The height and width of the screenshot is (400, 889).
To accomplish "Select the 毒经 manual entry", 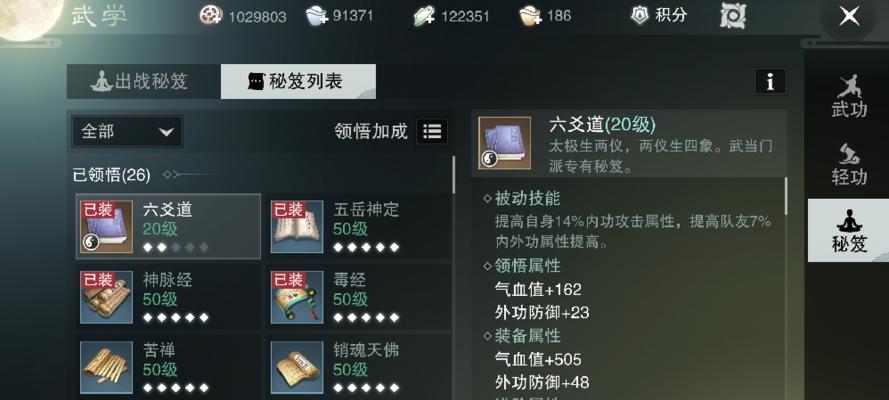I will pyautogui.click(x=359, y=297).
